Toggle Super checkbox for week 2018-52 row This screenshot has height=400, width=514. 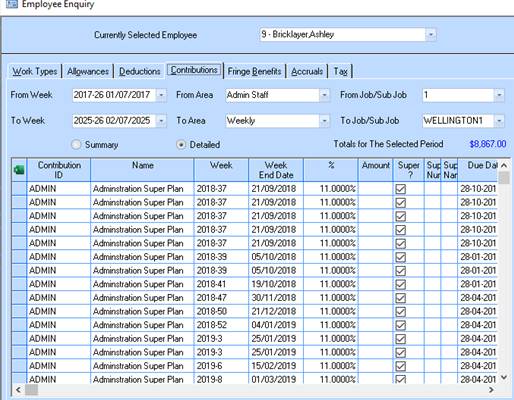coord(401,325)
